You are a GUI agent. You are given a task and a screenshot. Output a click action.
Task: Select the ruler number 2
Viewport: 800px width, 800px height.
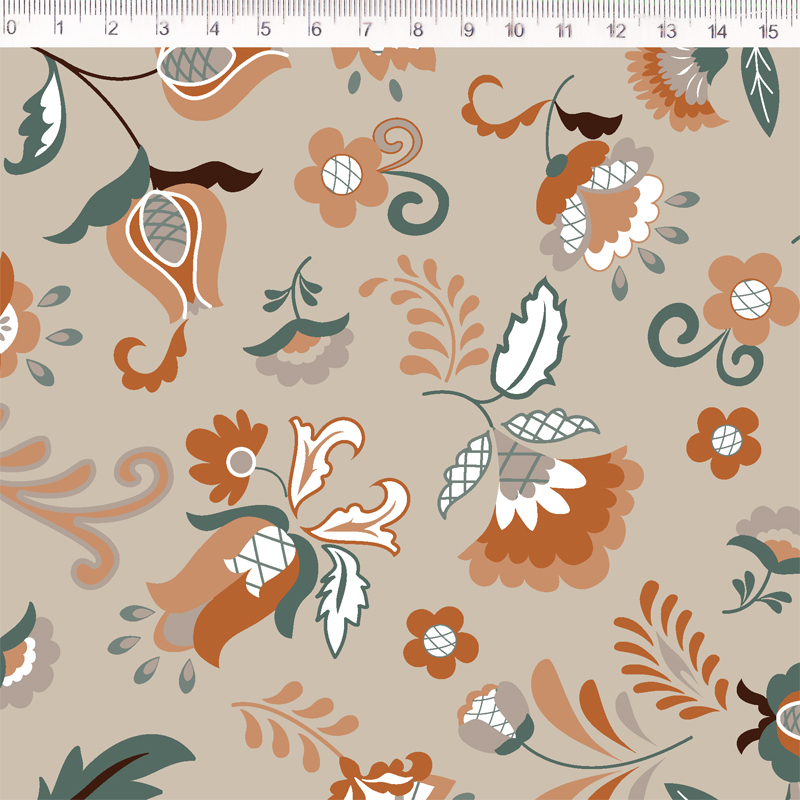coord(113,29)
